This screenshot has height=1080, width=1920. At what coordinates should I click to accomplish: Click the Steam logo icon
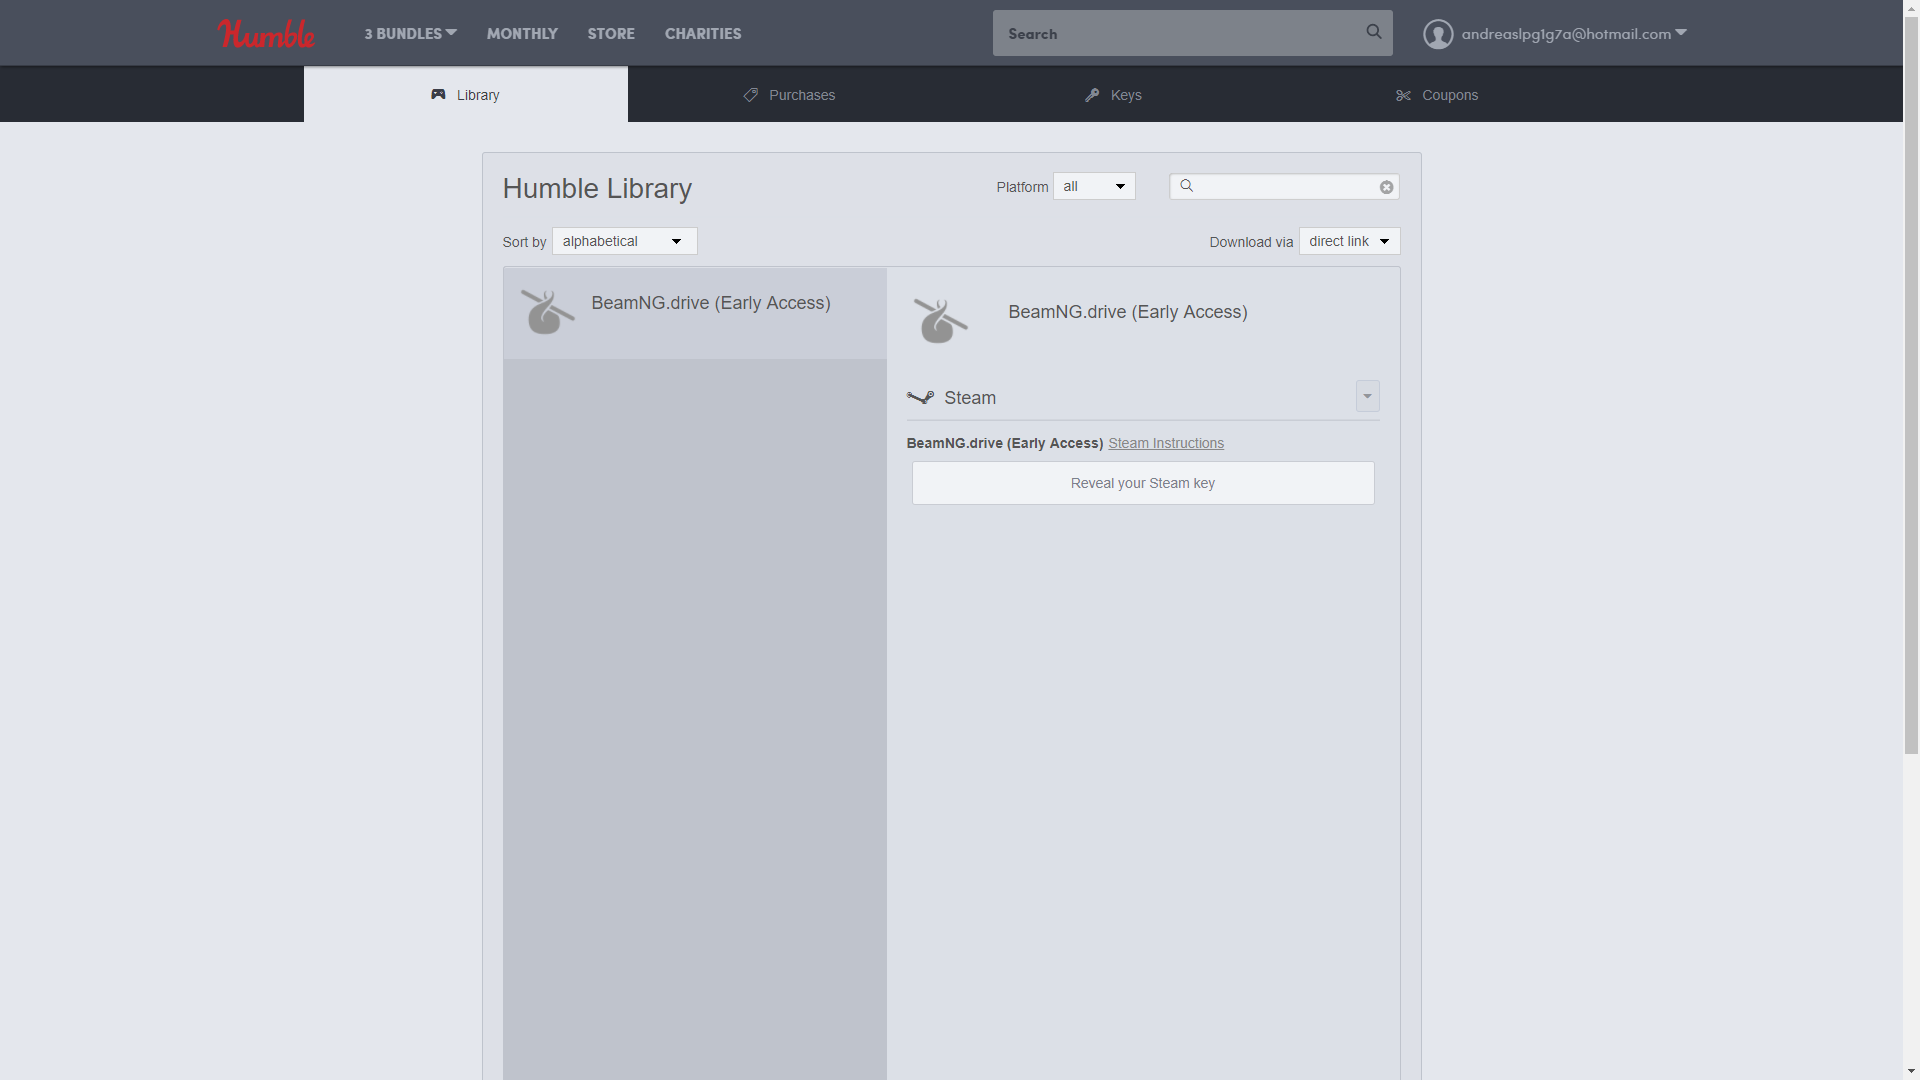point(920,397)
